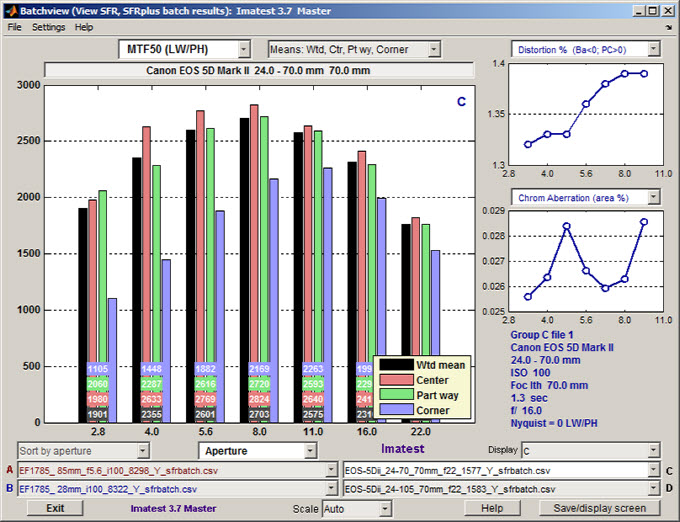Viewport: 680px width, 522px height.
Task: Open the file A EF1785_85mm dropdown
Action: point(177,470)
